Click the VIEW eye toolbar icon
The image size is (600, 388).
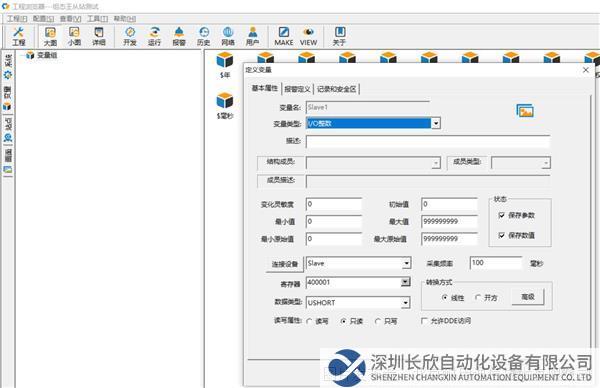tap(308, 37)
